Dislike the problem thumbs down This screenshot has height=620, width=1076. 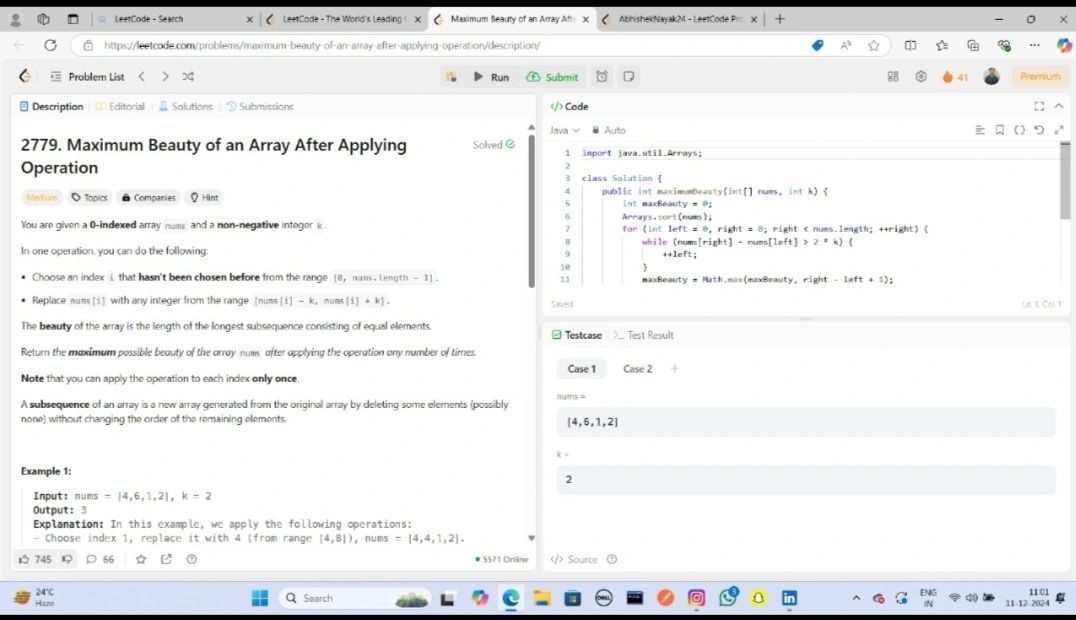tap(67, 559)
